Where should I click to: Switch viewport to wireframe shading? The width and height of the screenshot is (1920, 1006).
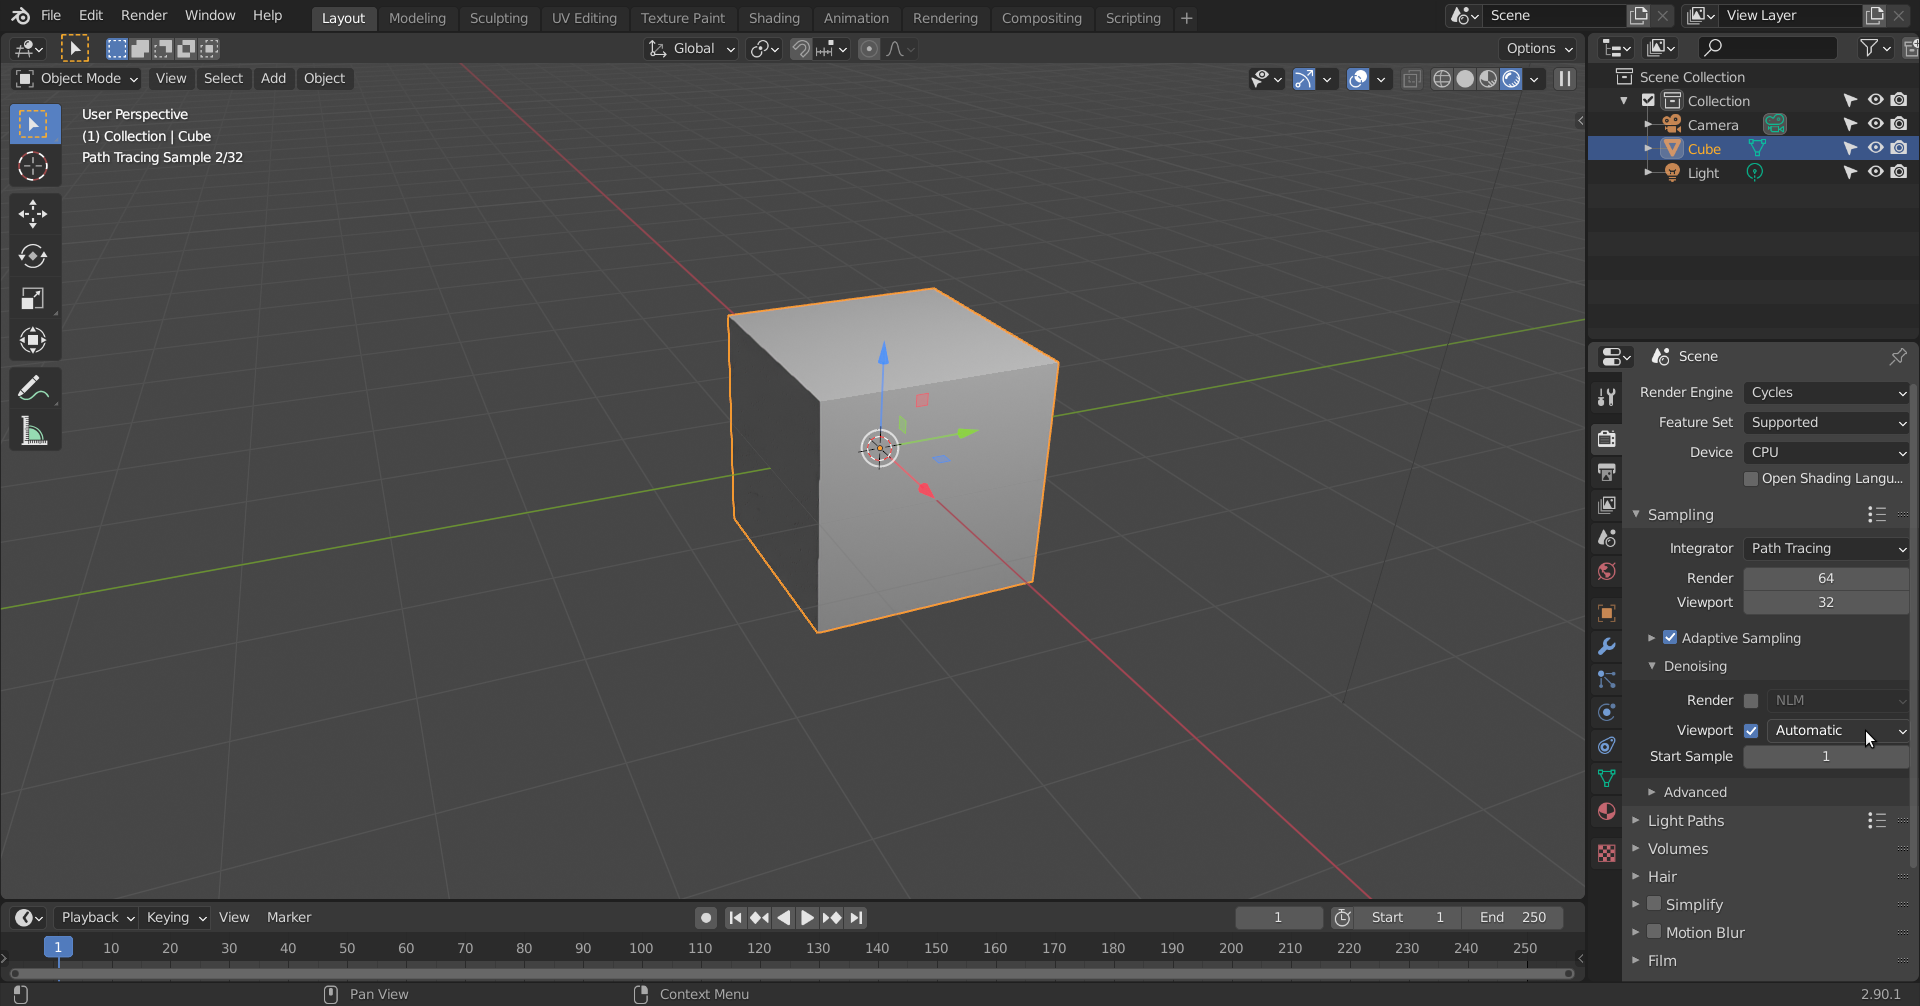pyautogui.click(x=1442, y=79)
